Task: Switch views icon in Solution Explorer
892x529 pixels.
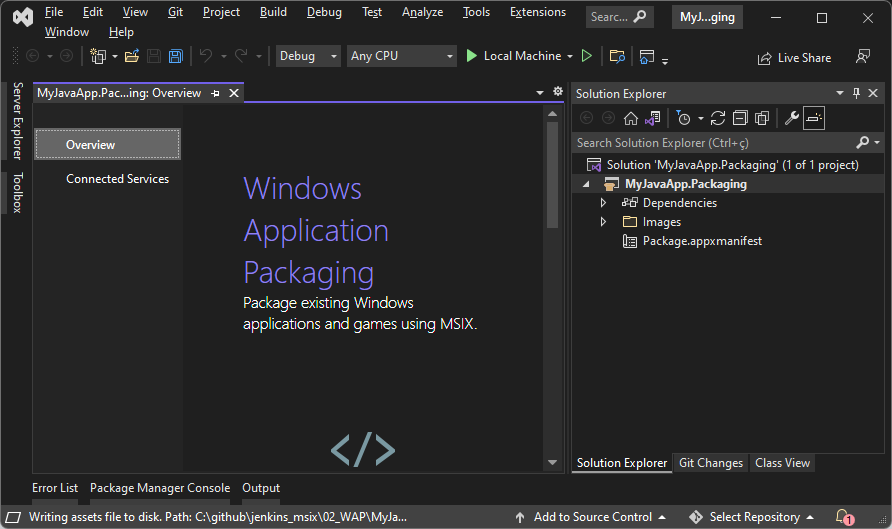Action: 653,118
